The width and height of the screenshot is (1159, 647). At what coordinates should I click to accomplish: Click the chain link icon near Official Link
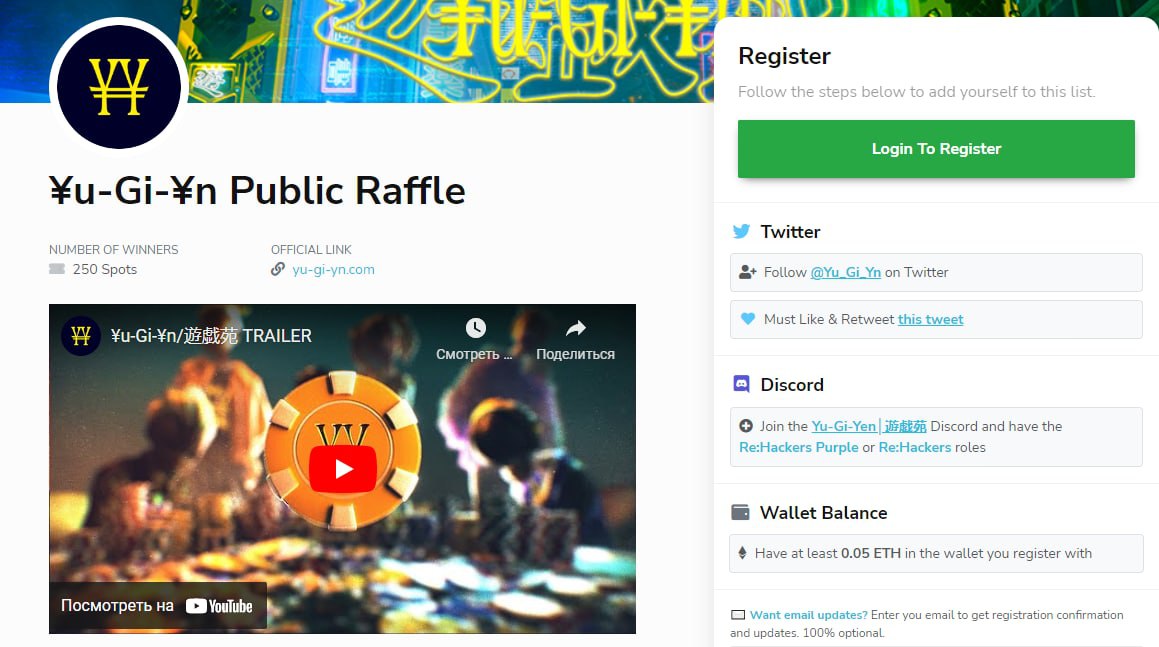click(x=278, y=269)
